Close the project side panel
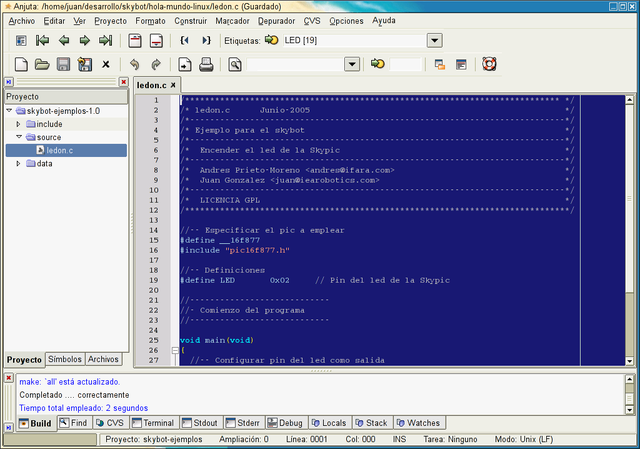The width and height of the screenshot is (640, 449). coord(123,82)
